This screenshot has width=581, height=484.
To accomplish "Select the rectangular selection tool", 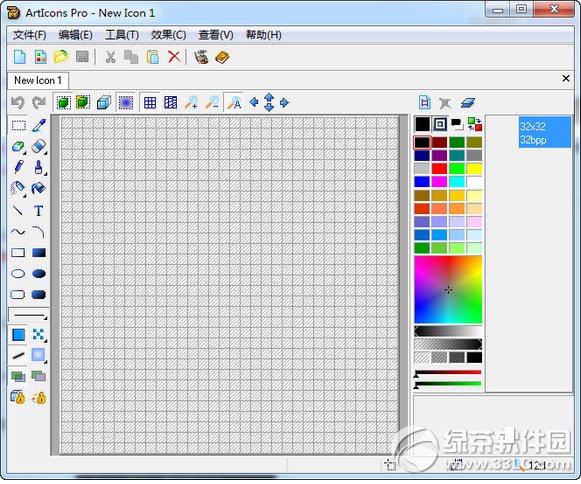I will (x=19, y=125).
